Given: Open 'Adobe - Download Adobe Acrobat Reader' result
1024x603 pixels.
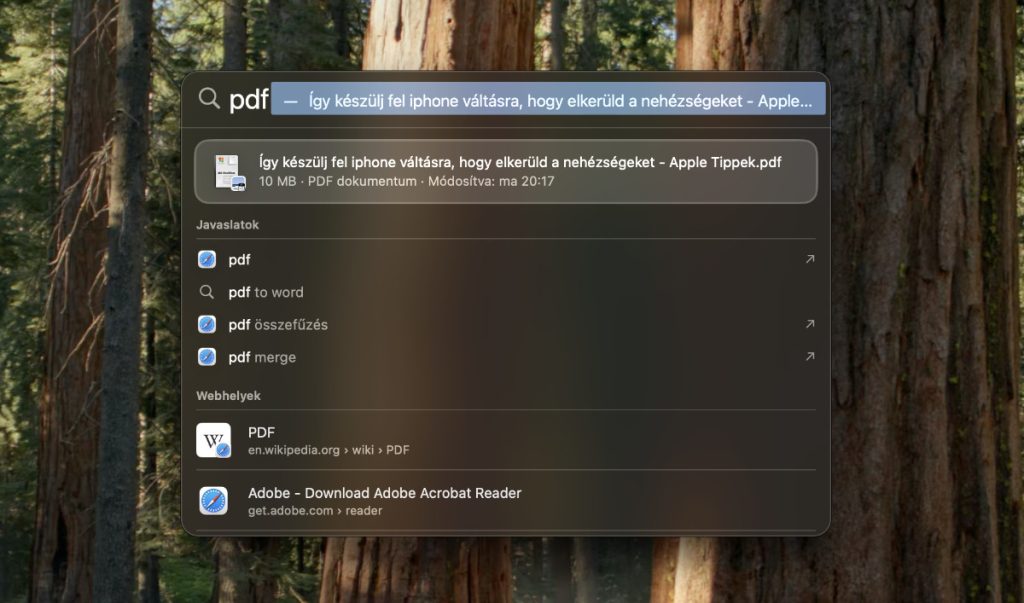Looking at the screenshot, I should tap(505, 501).
